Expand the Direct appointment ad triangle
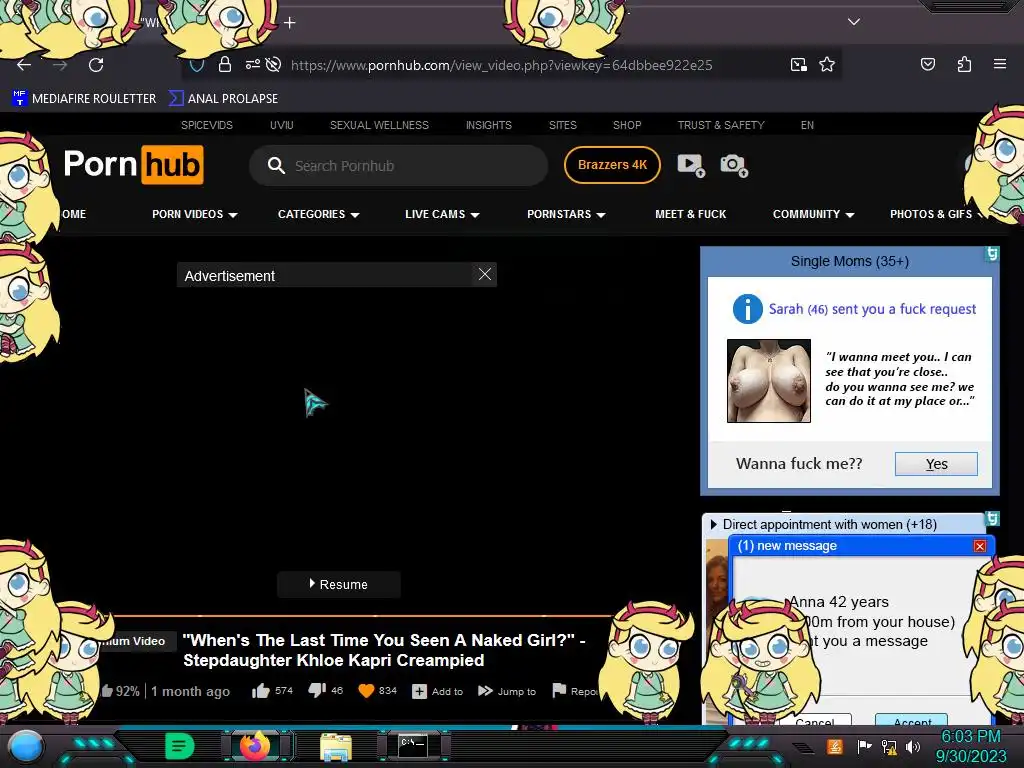Screen dimensions: 1024x768 [x=714, y=524]
